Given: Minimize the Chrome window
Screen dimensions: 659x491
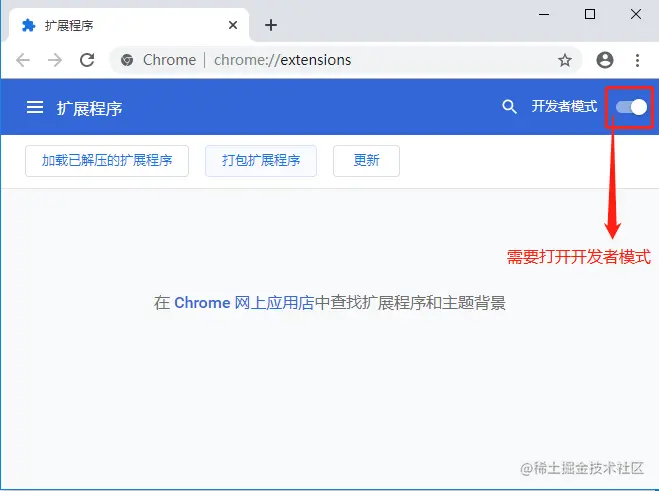Looking at the screenshot, I should point(544,14).
